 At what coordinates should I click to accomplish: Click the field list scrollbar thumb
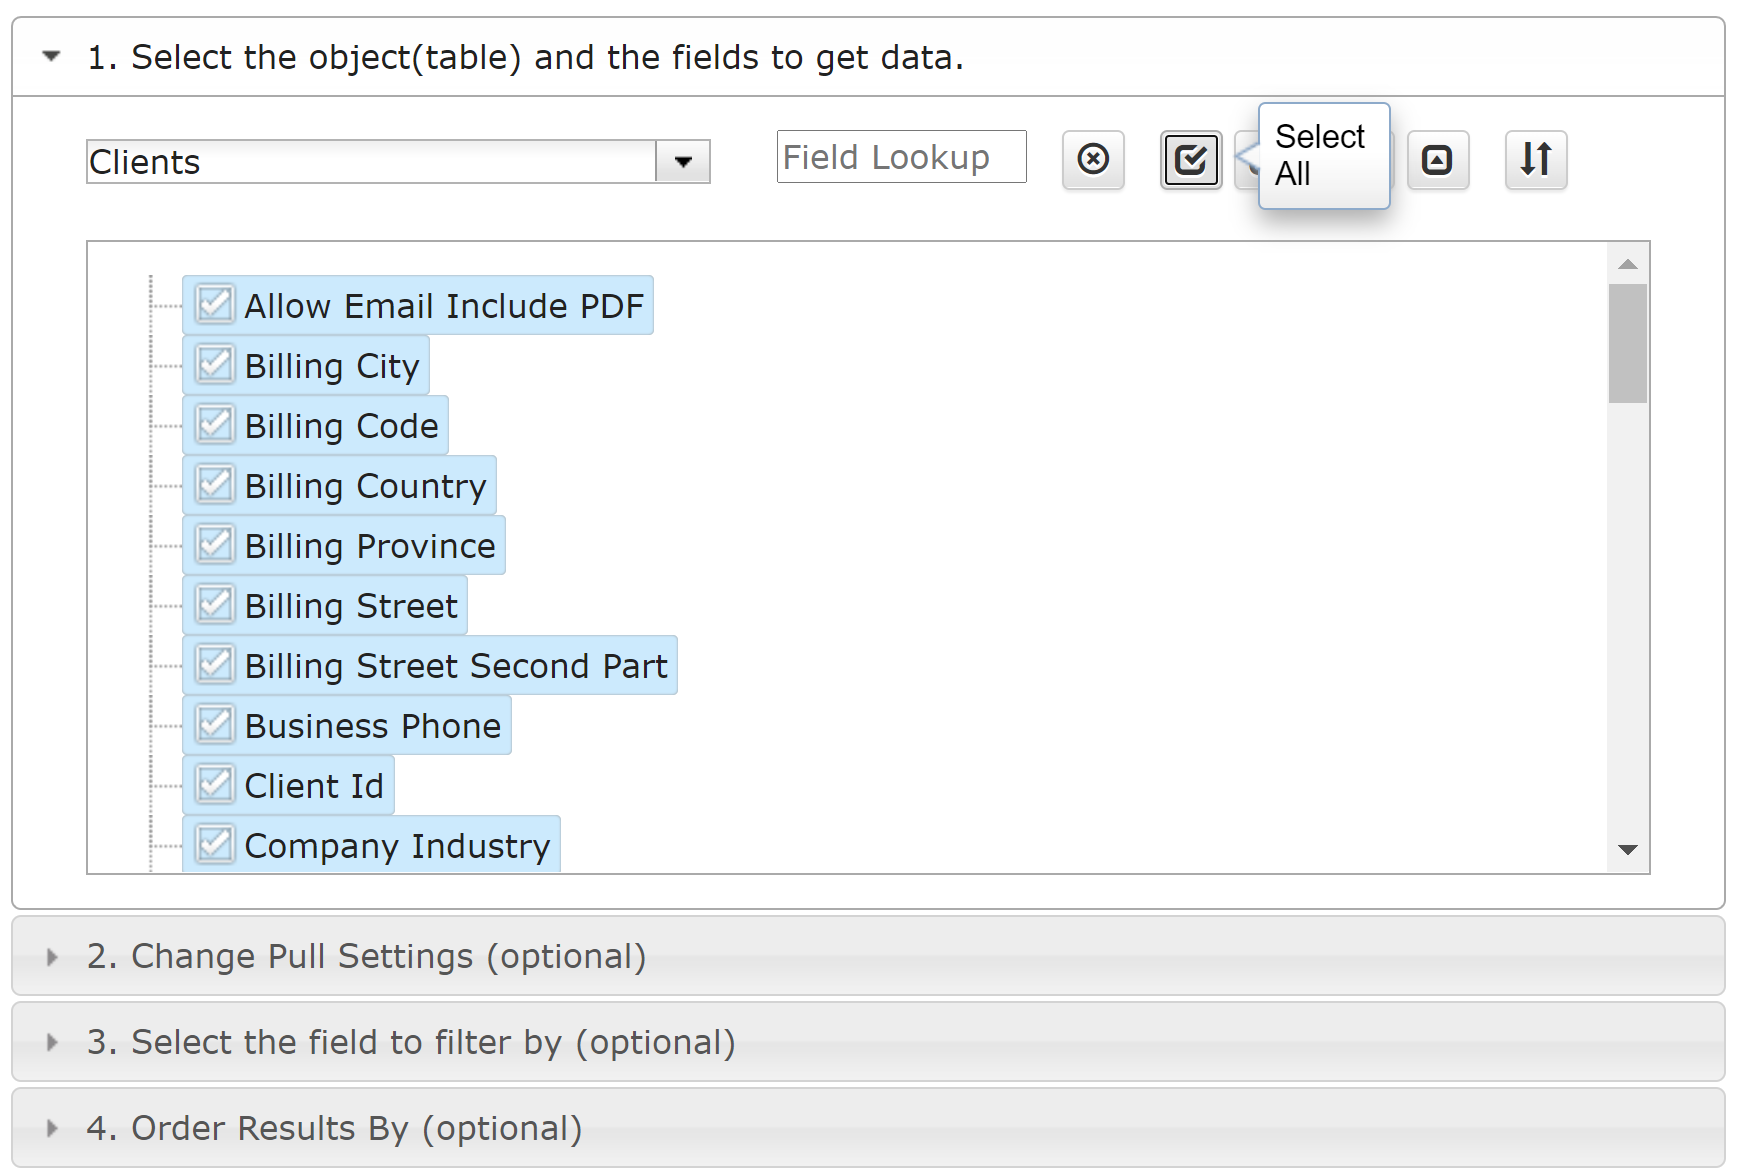coord(1628,343)
